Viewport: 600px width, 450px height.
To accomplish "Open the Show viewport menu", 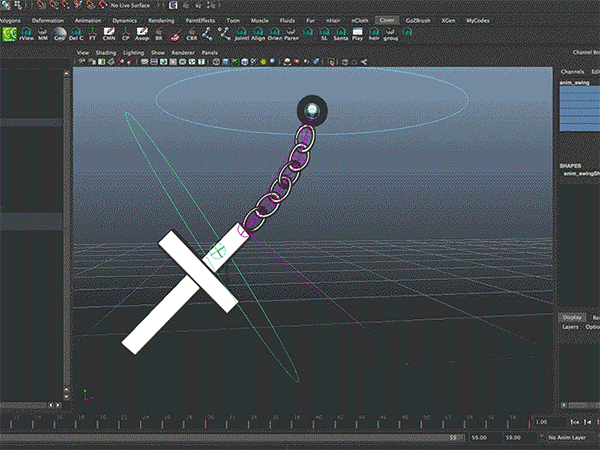I will pyautogui.click(x=158, y=52).
